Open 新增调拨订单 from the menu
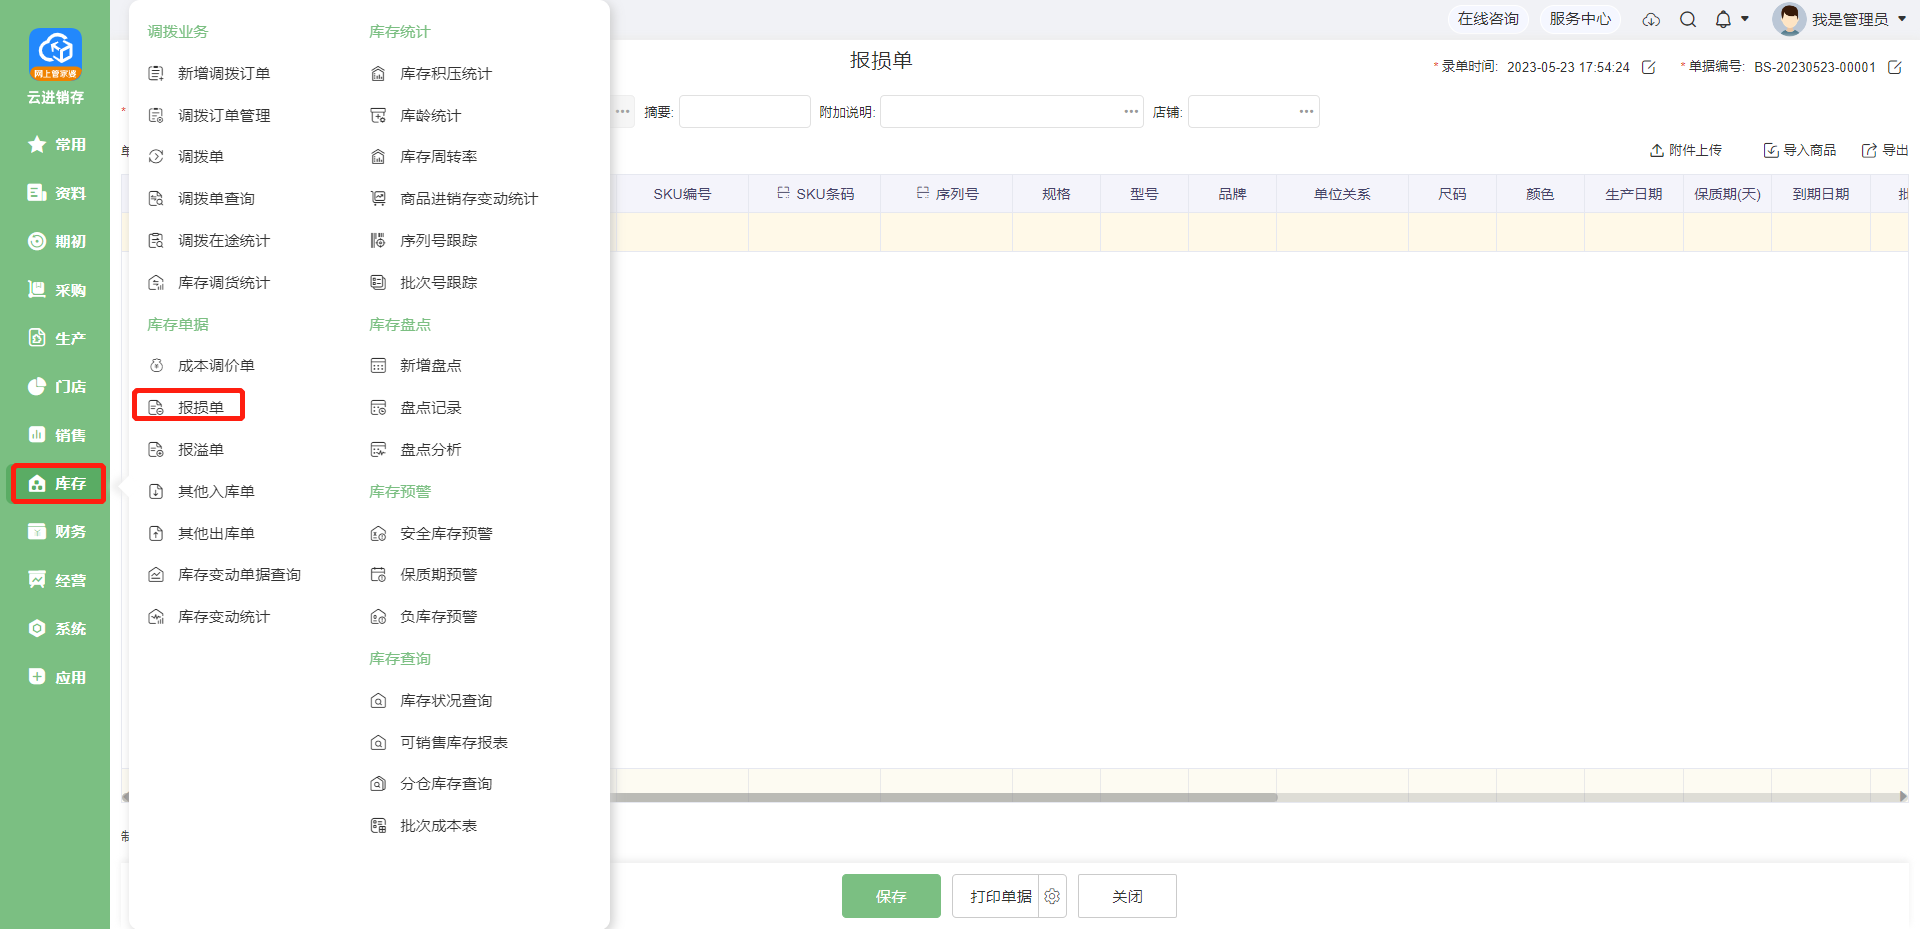 pyautogui.click(x=209, y=73)
